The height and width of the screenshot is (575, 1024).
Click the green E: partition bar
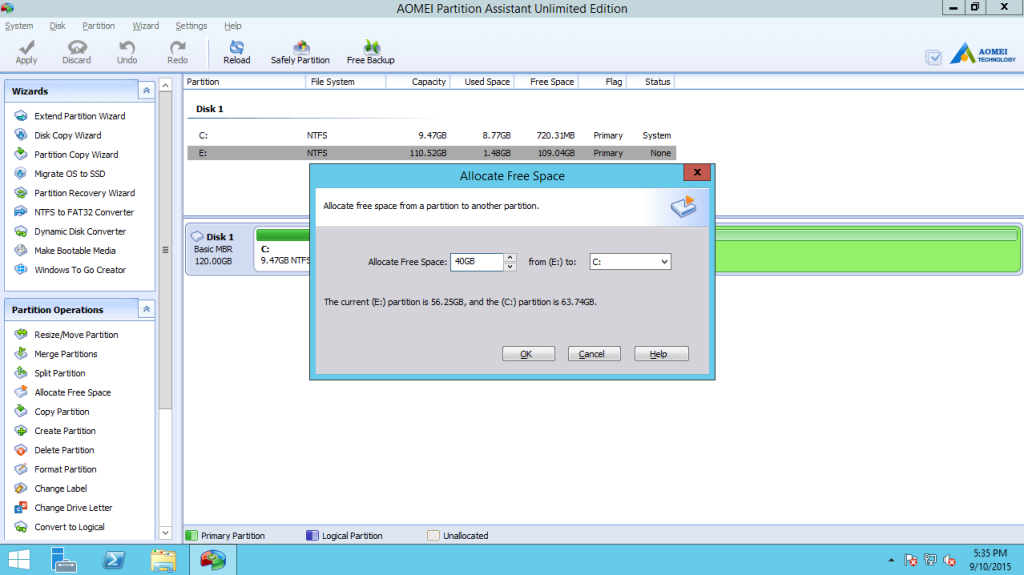(x=867, y=249)
